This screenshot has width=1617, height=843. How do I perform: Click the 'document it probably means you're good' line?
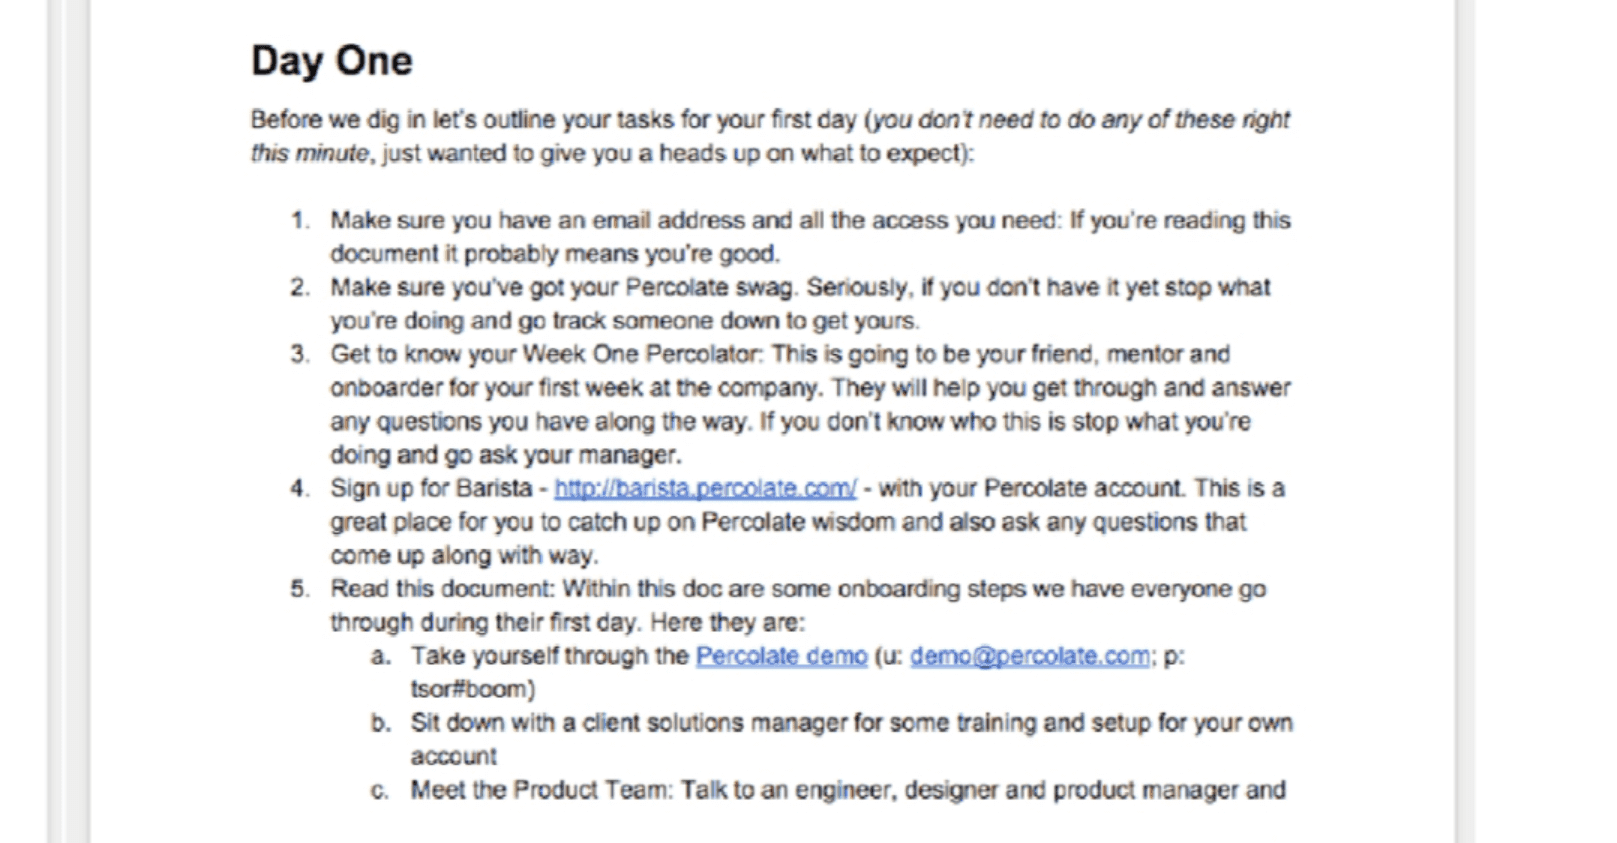point(555,253)
